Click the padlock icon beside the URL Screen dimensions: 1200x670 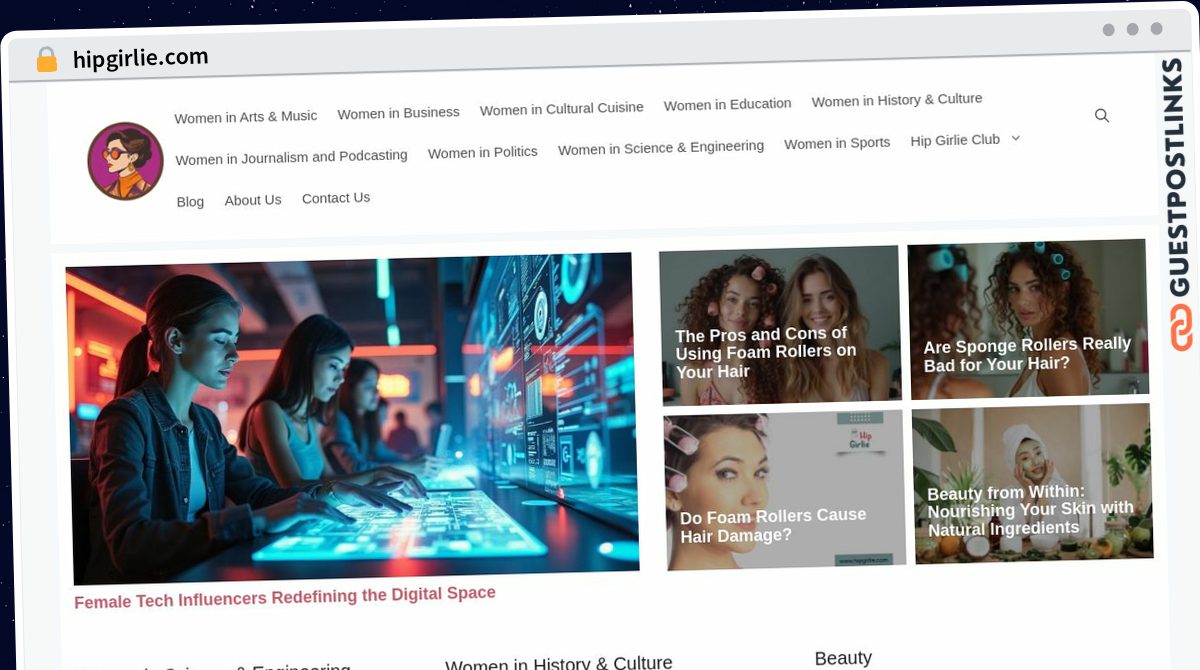click(x=46, y=60)
